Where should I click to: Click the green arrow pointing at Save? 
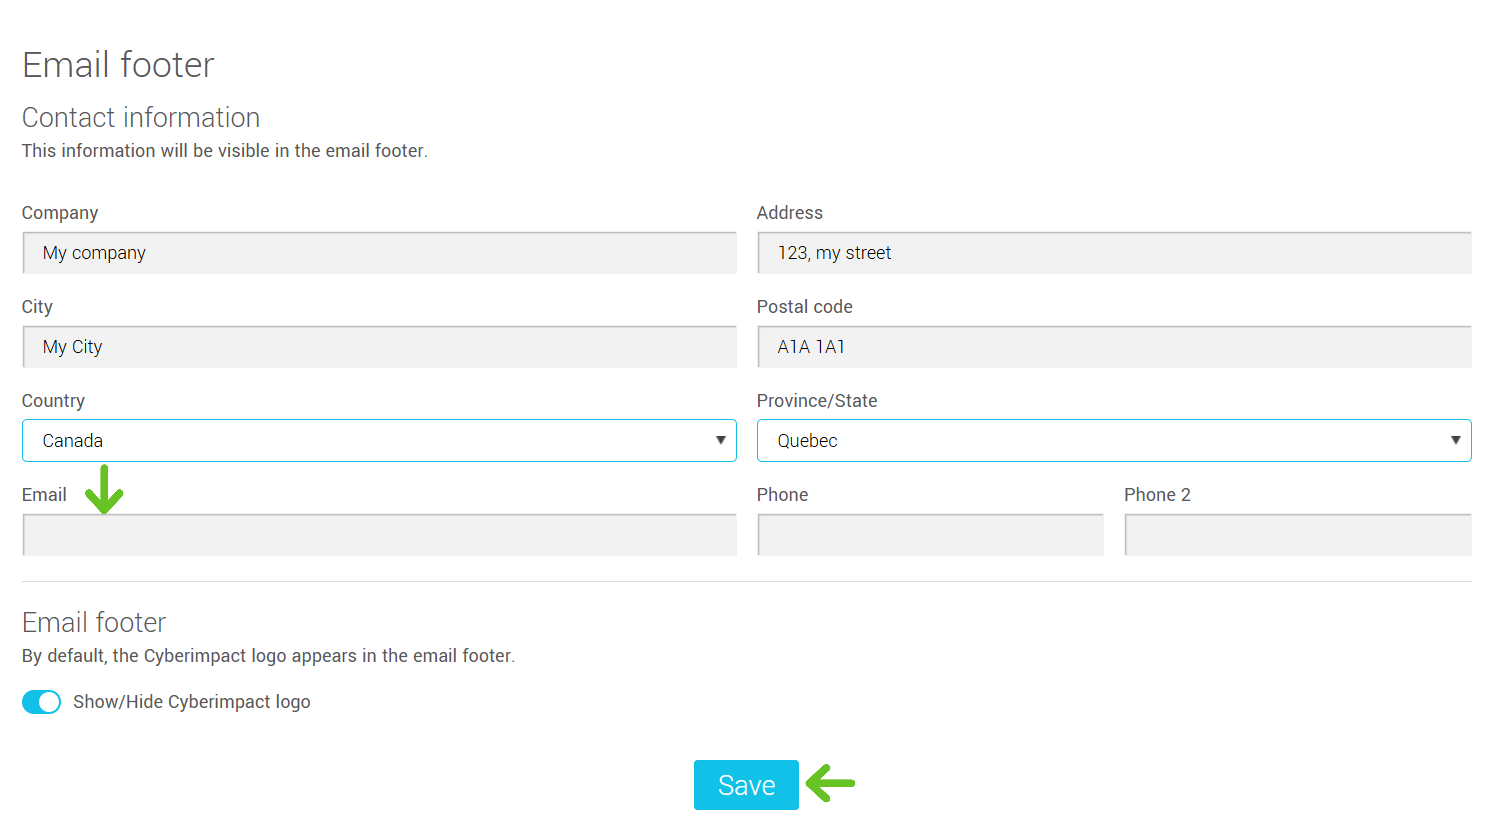coord(831,783)
